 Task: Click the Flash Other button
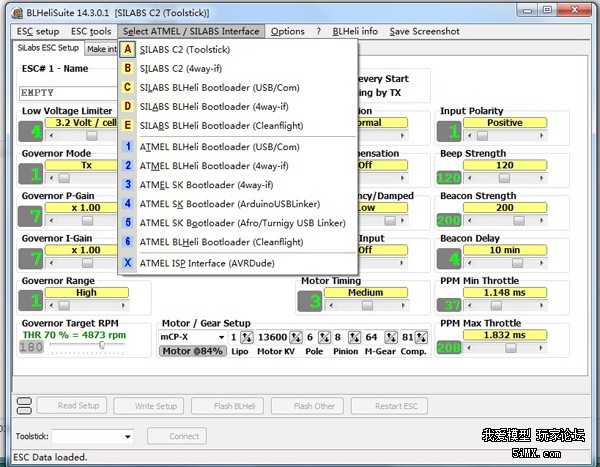pyautogui.click(x=307, y=406)
